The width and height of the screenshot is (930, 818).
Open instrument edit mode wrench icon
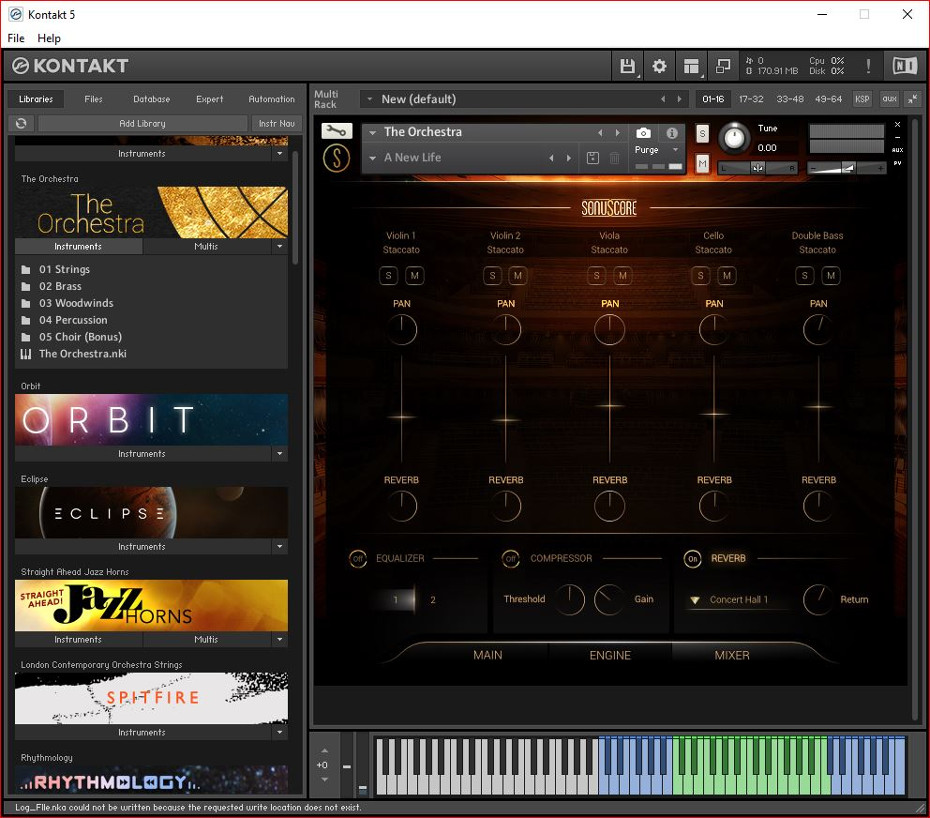coord(337,131)
